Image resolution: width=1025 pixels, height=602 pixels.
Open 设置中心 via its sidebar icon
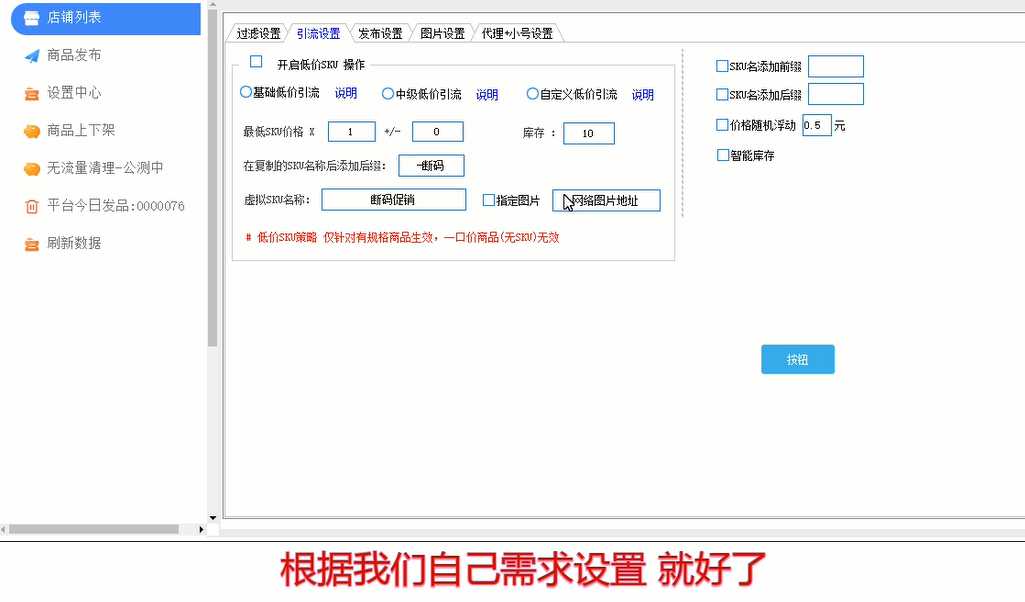click(32, 93)
